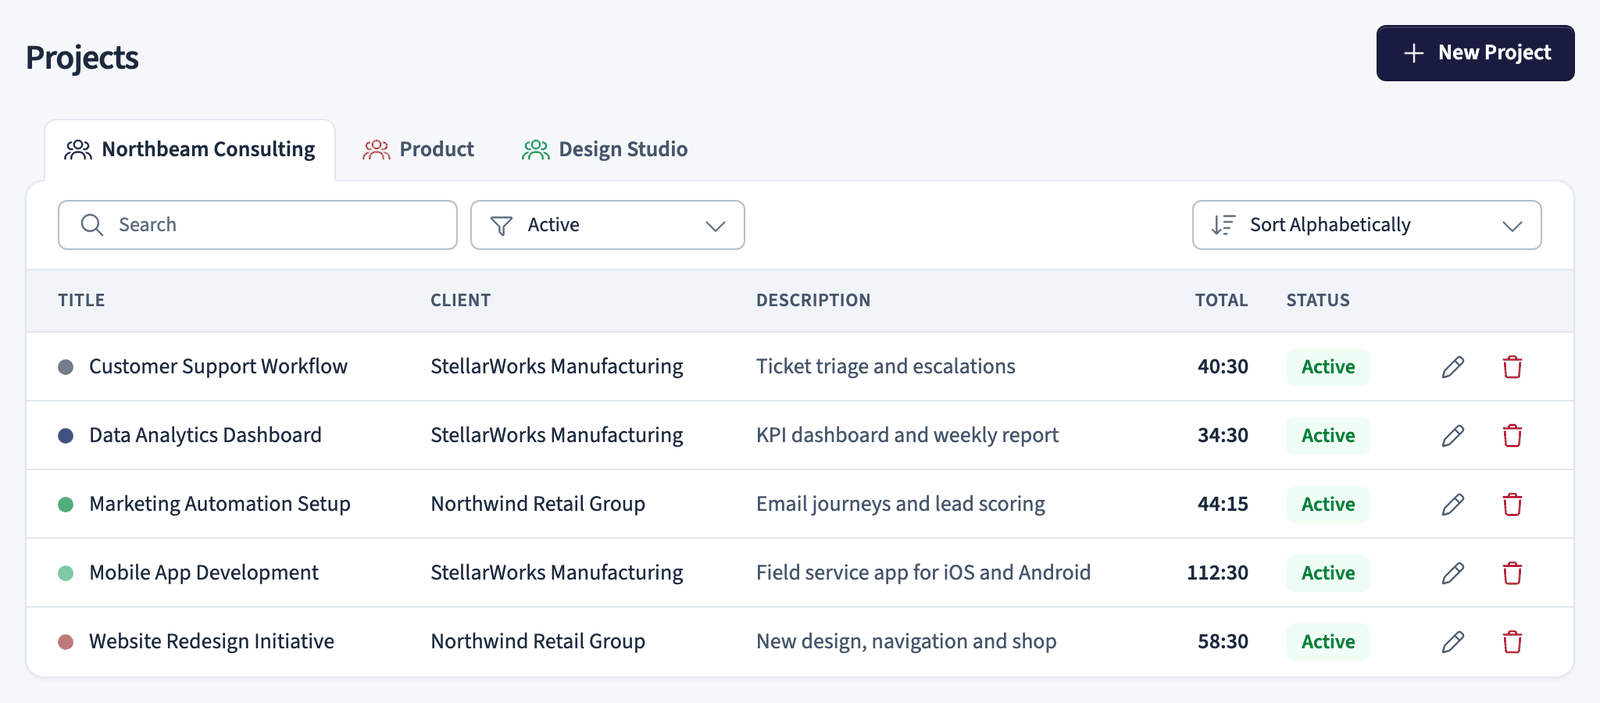The width and height of the screenshot is (1600, 703).
Task: Open Website Redesign Initiative project title
Action: [212, 641]
